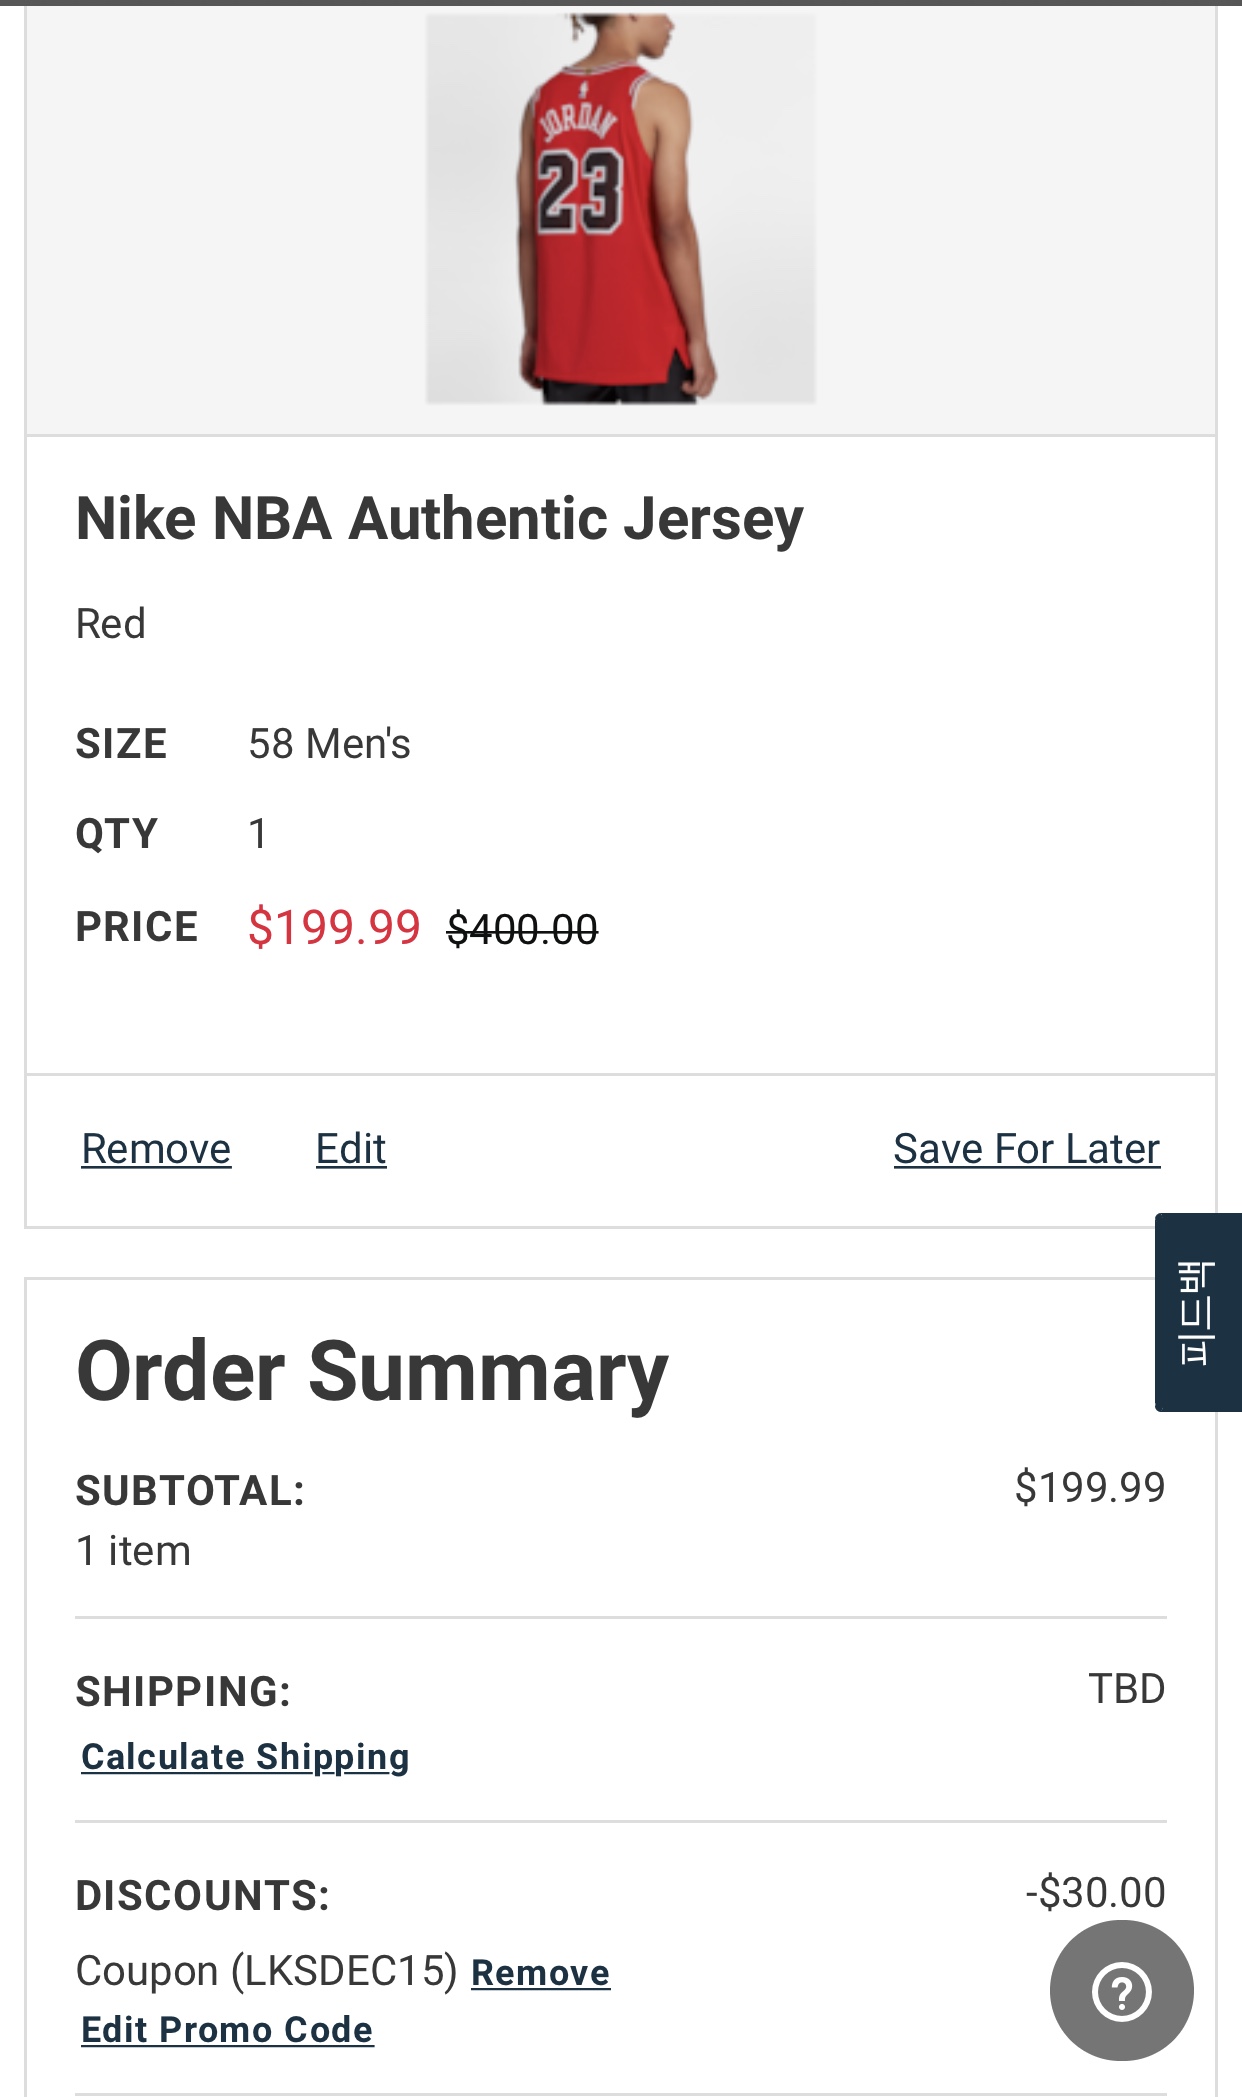The image size is (1242, 2097).
Task: Click the Edit Promo Code link
Action: click(x=227, y=2029)
